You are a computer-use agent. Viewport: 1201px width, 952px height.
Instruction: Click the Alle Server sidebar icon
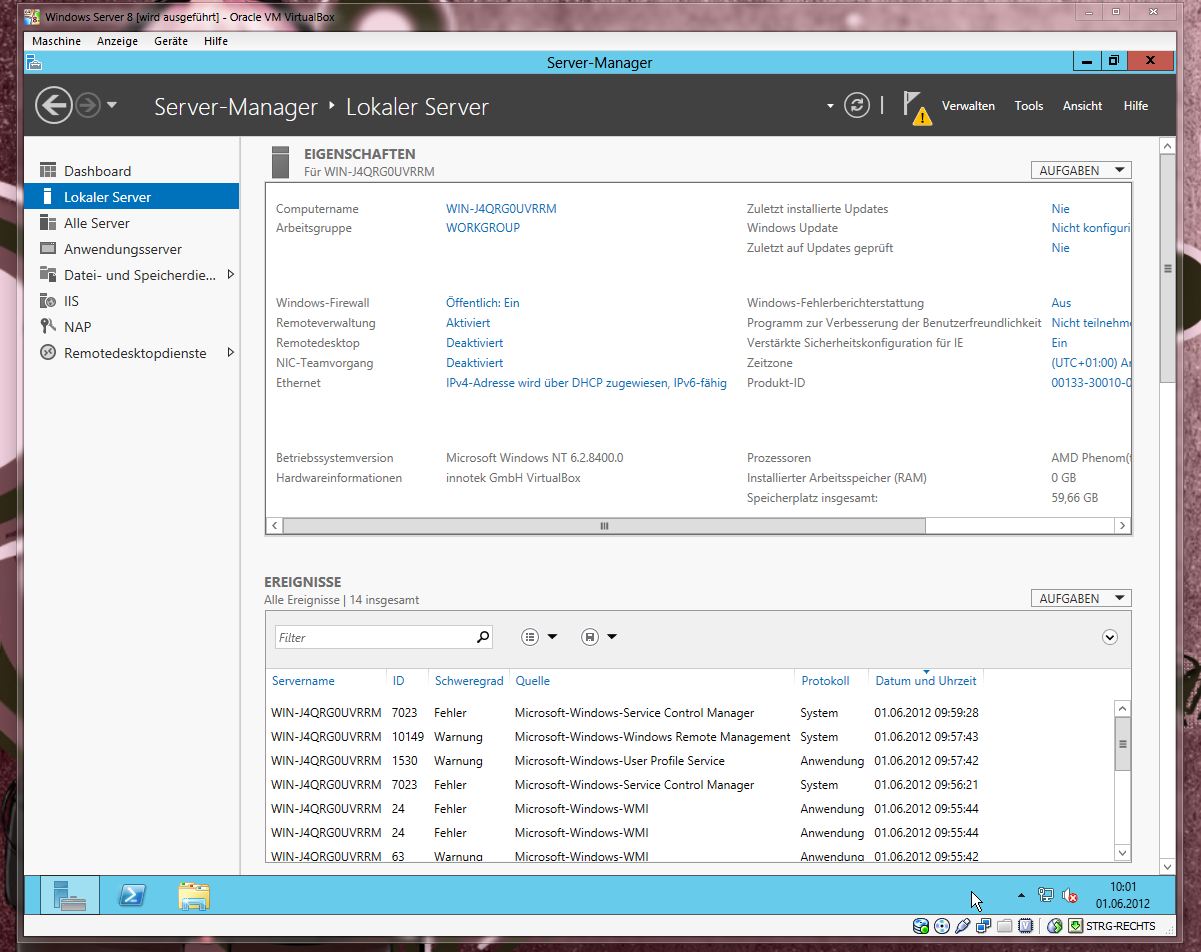click(x=47, y=222)
